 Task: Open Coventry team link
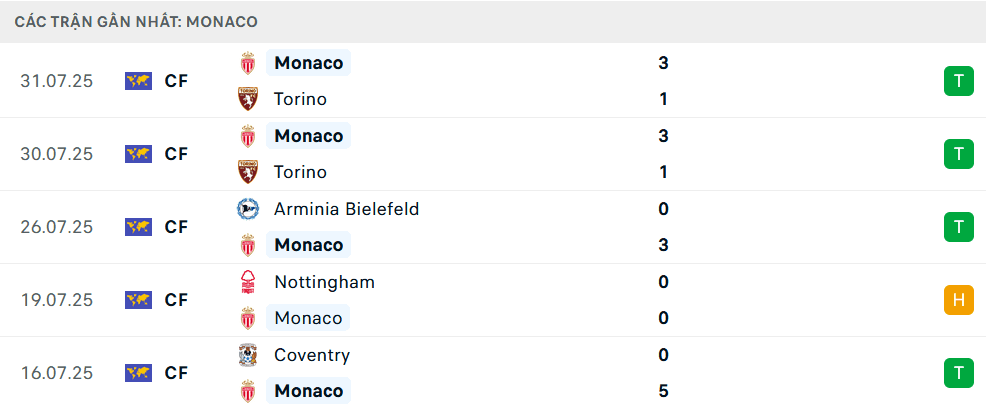(312, 355)
